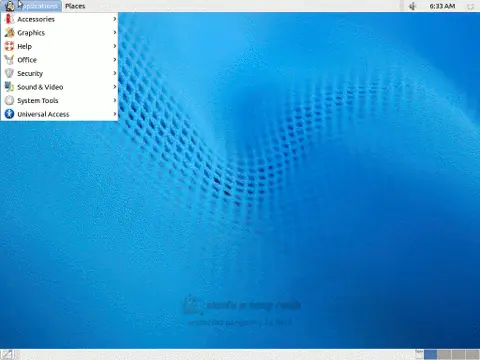Select the Graphics menu entry label
The image size is (480, 360).
(31, 33)
